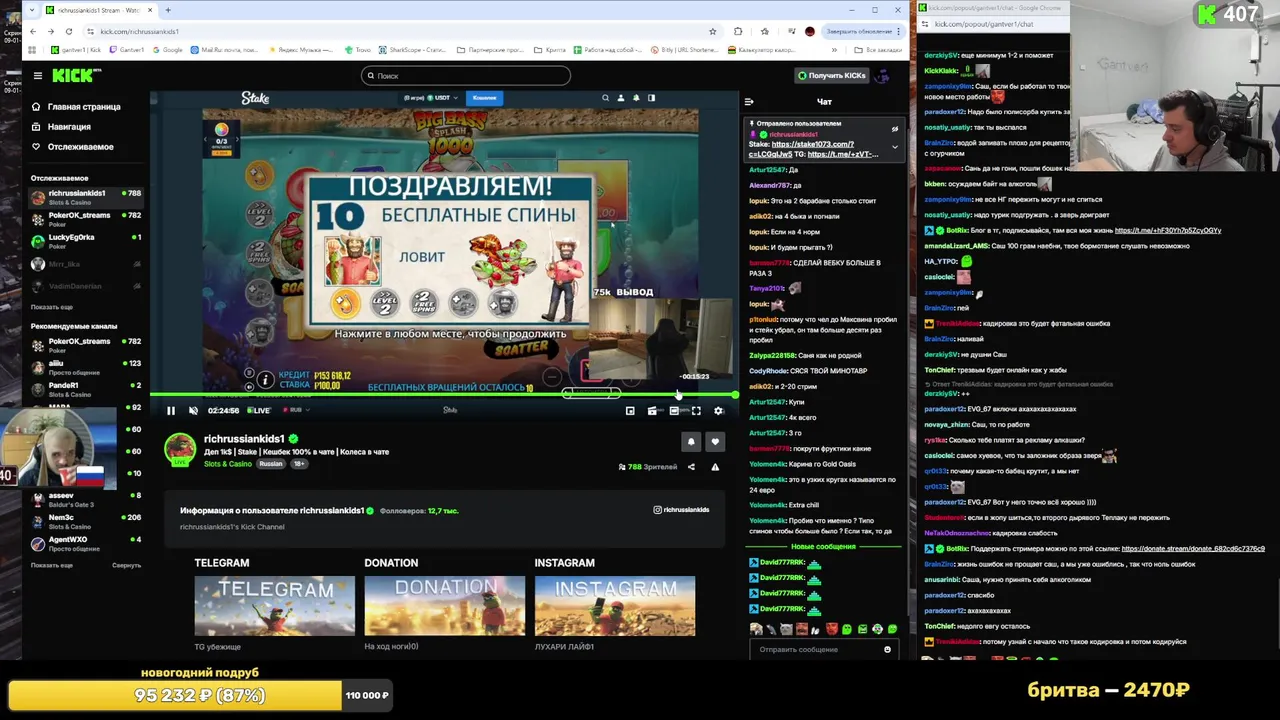The image size is (1280, 720).
Task: Open Stake user profile icon
Action: [x=621, y=98]
